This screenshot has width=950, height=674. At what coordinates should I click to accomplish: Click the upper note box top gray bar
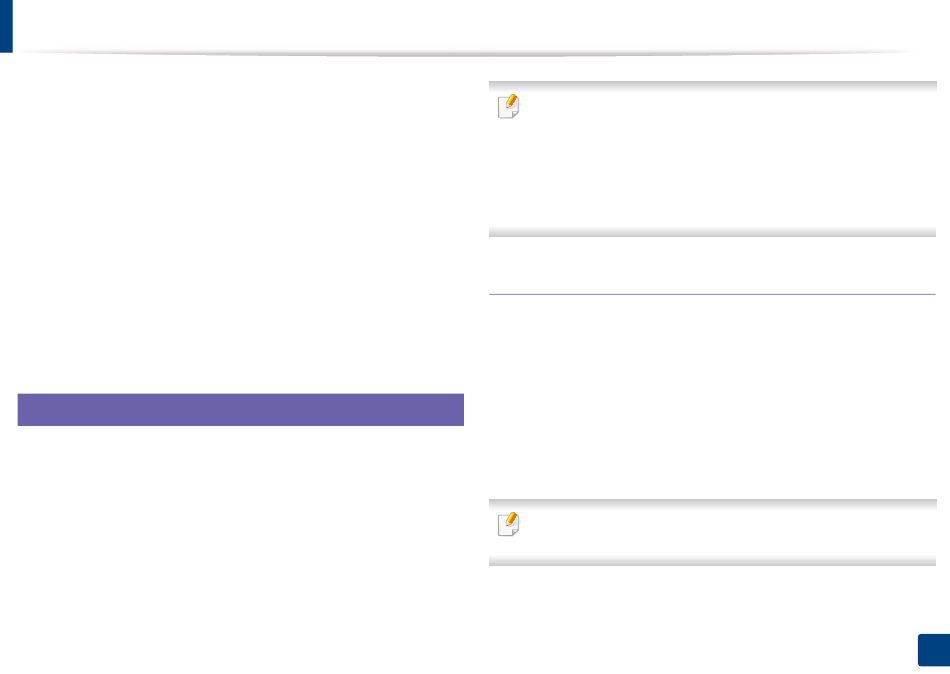coord(712,86)
